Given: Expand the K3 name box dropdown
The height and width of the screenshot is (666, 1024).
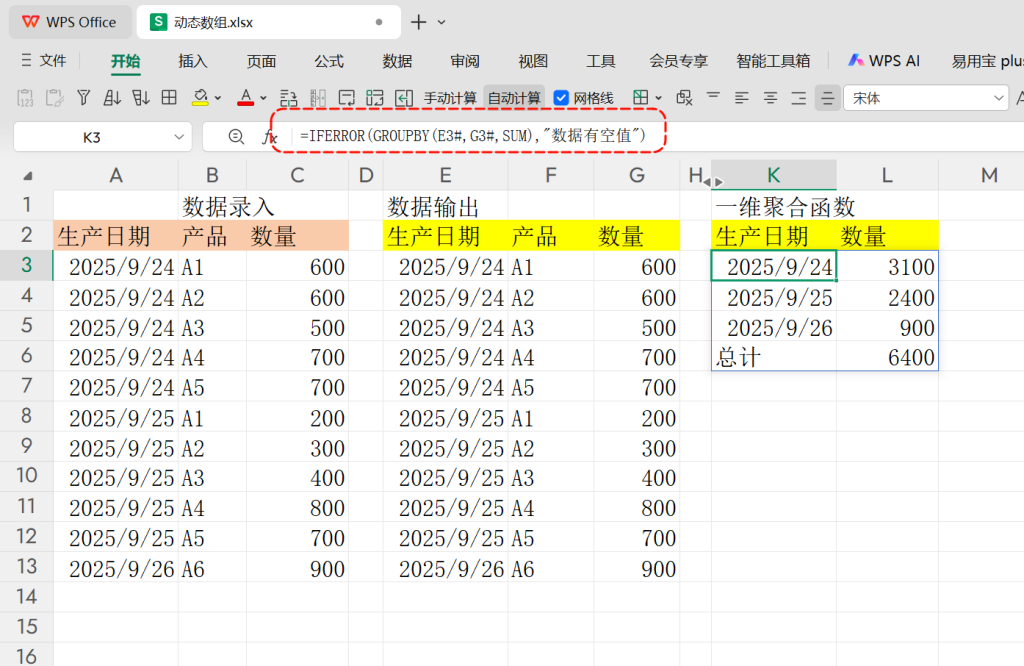Looking at the screenshot, I should 178,137.
